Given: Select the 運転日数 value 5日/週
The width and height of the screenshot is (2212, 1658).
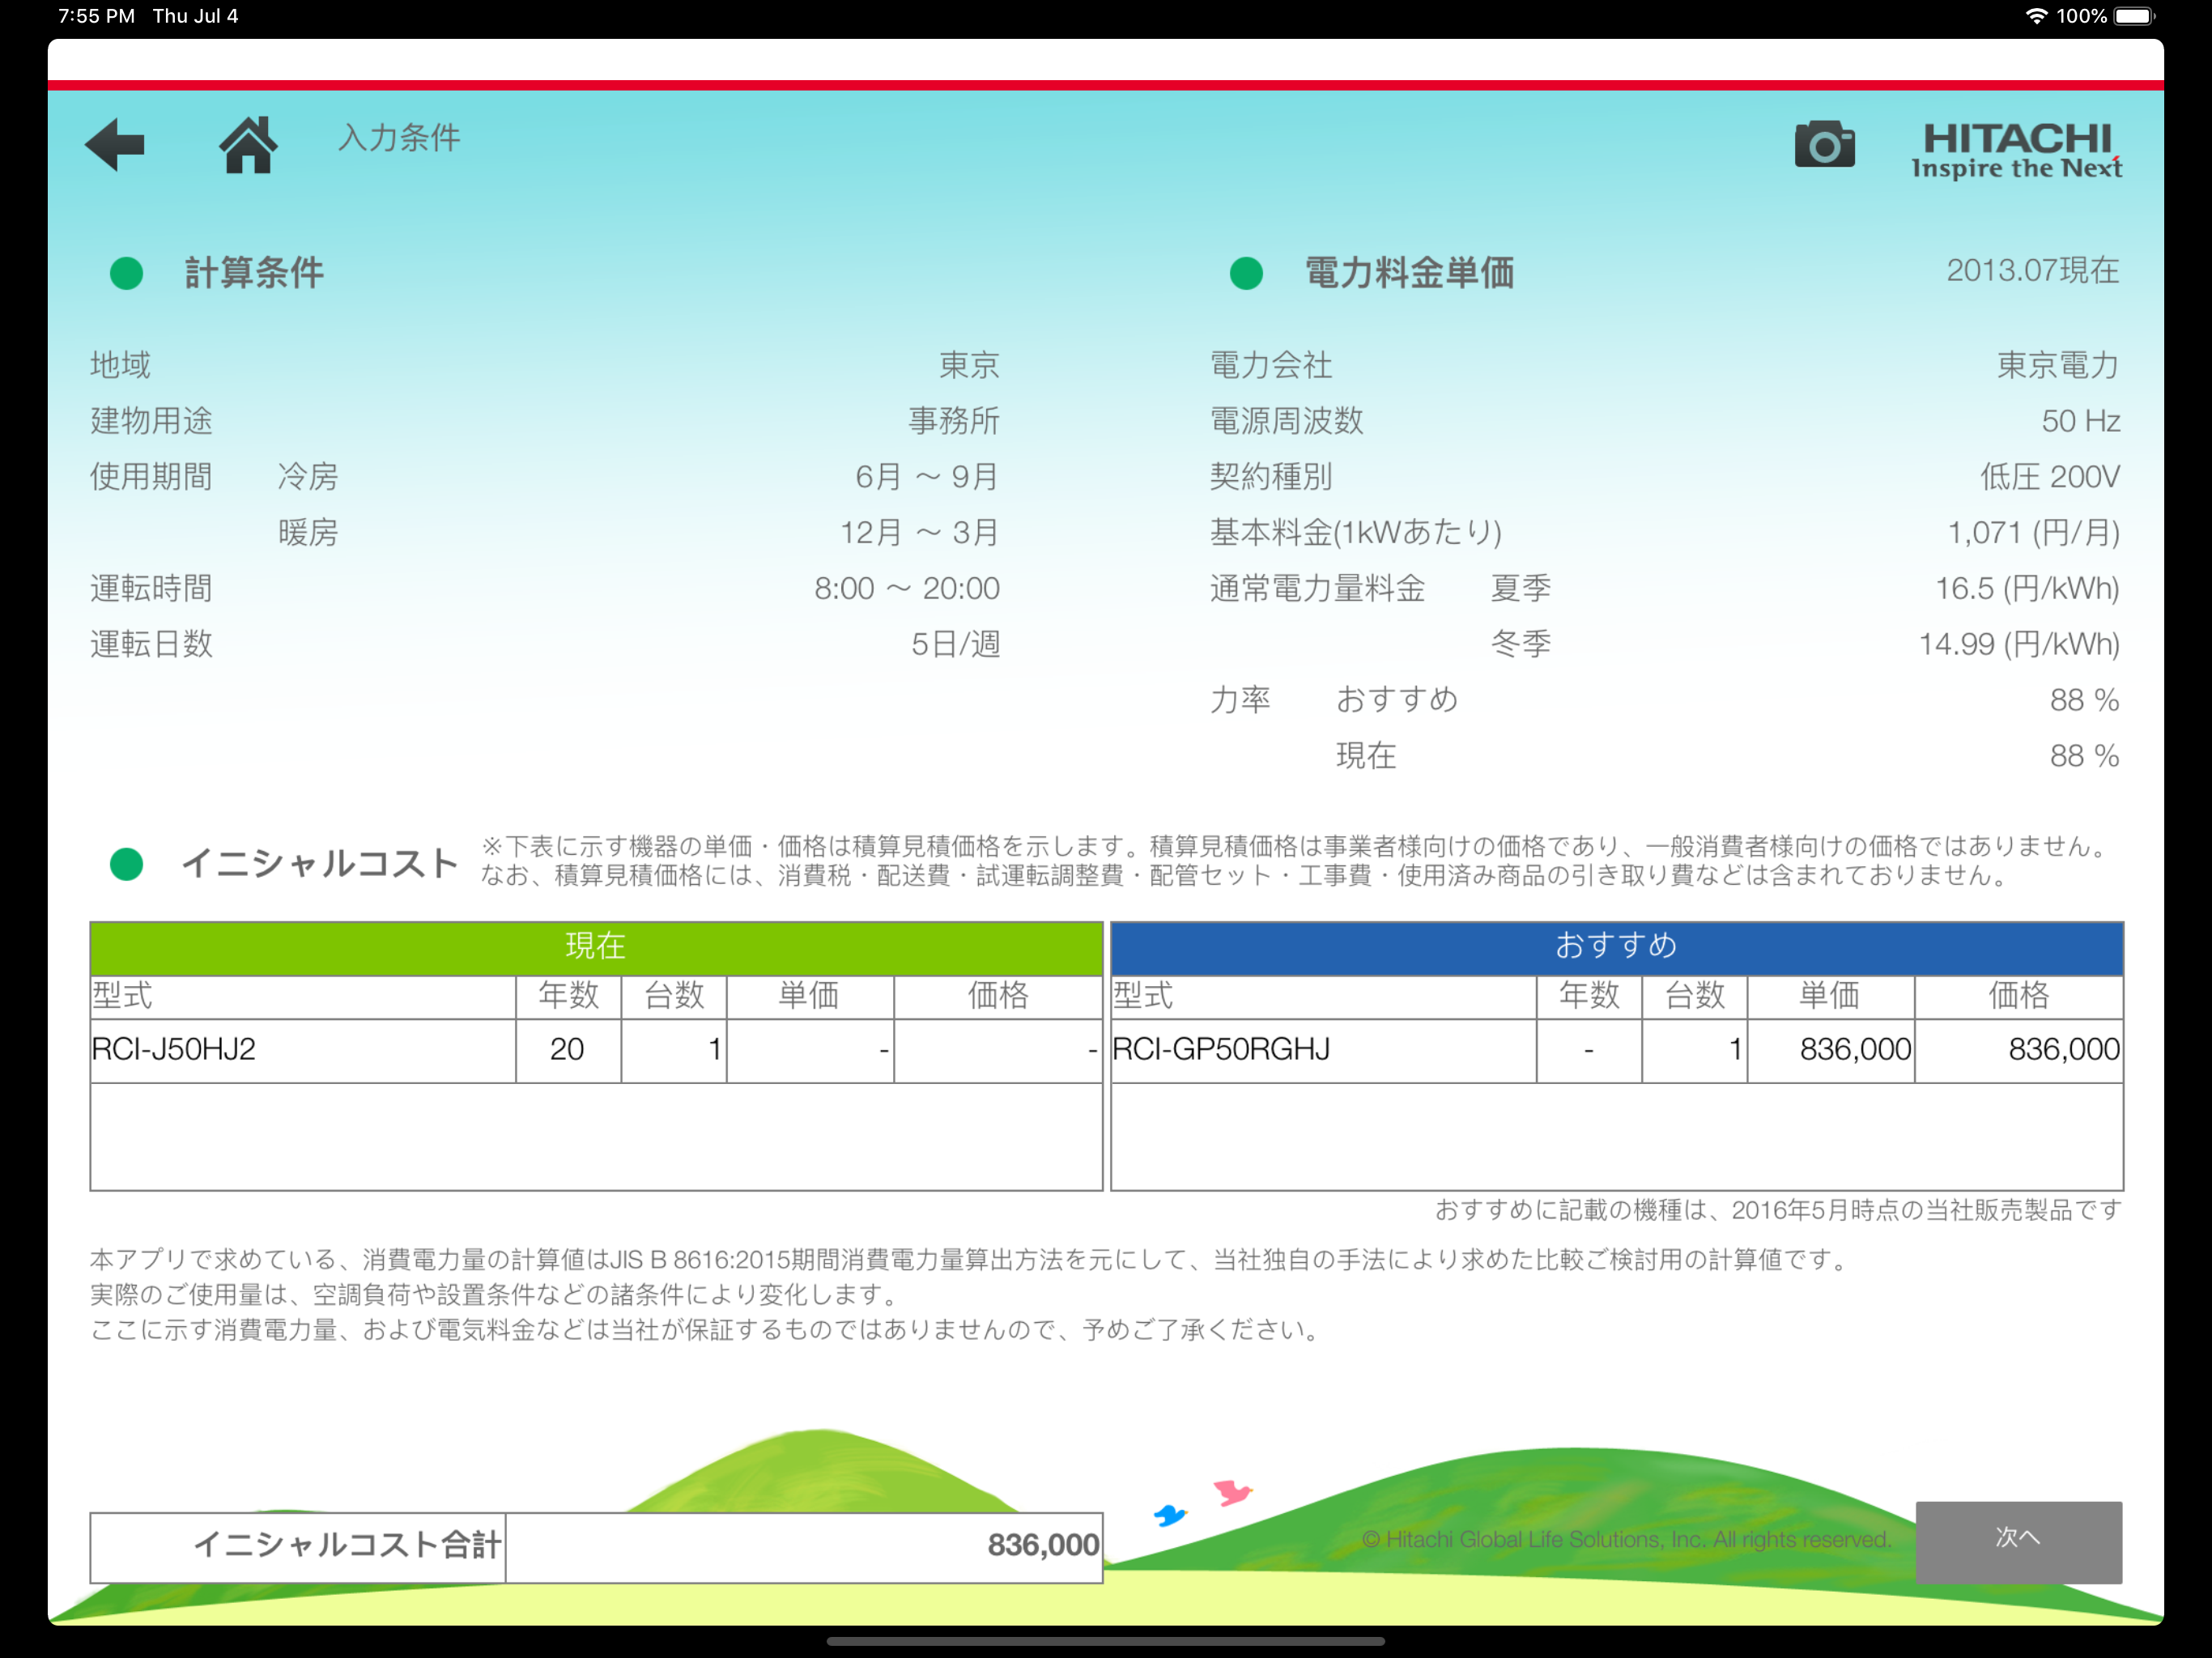Looking at the screenshot, I should pos(955,644).
